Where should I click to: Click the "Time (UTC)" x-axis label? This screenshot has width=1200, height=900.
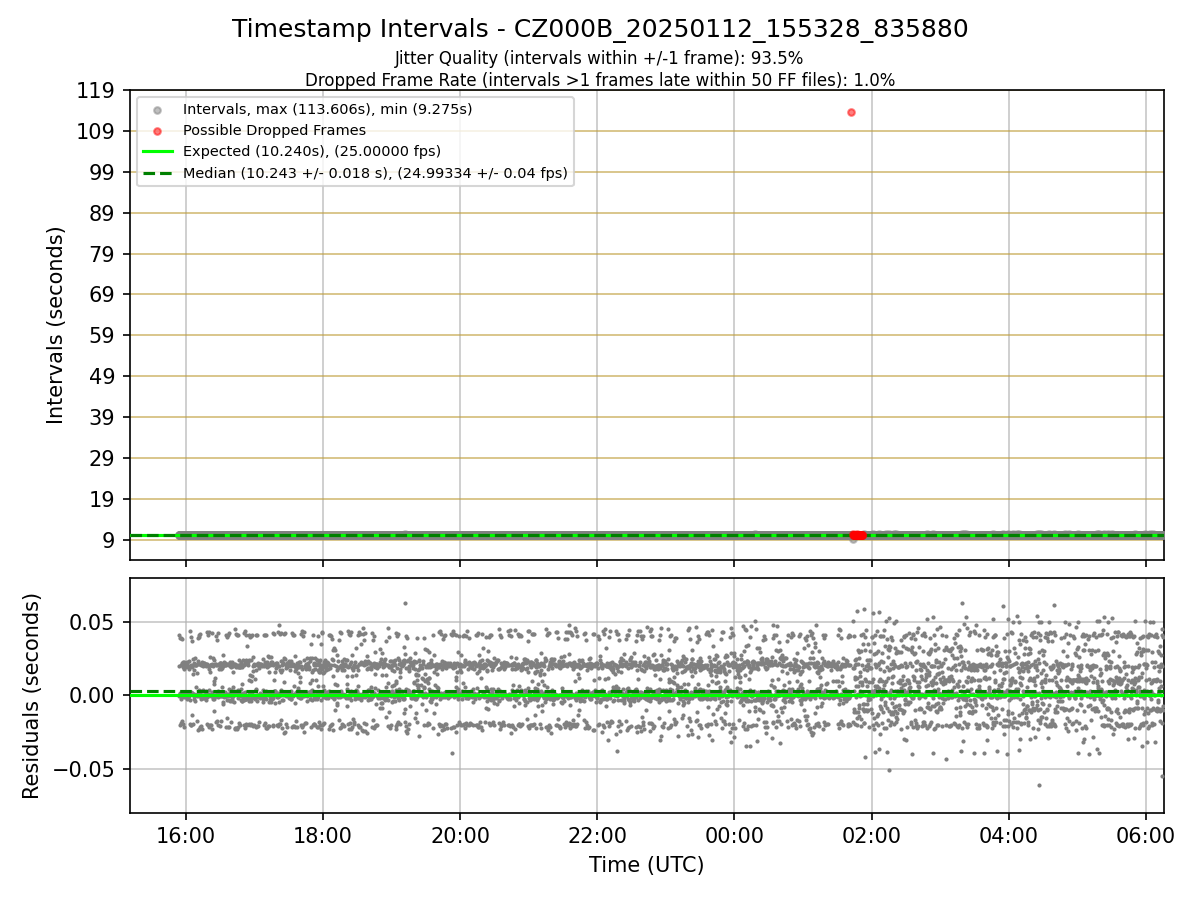point(646,864)
